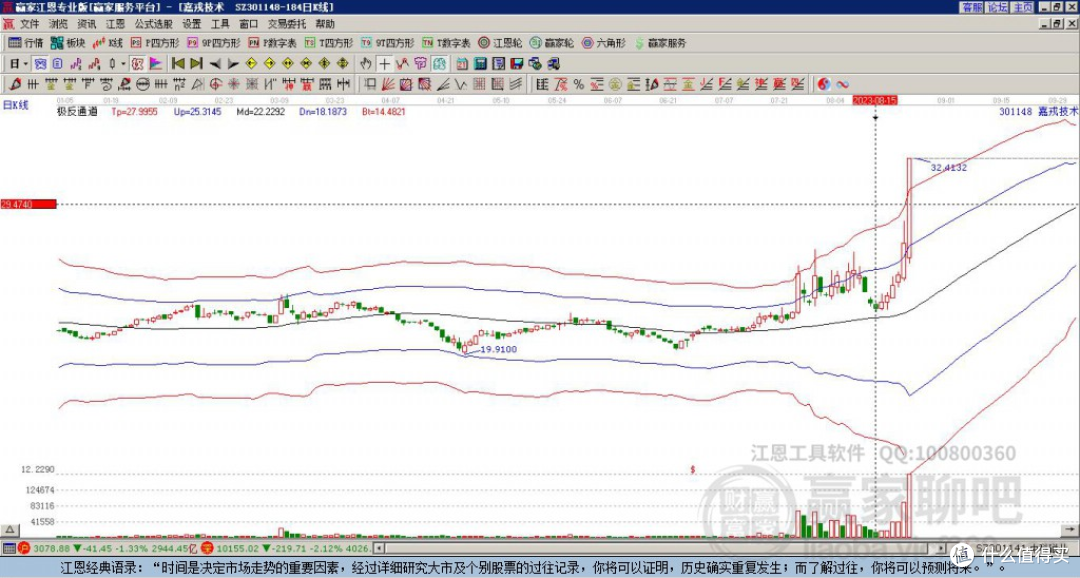The height and width of the screenshot is (578, 1080).
Task: Open the calendar icon tool
Action: 462,64
